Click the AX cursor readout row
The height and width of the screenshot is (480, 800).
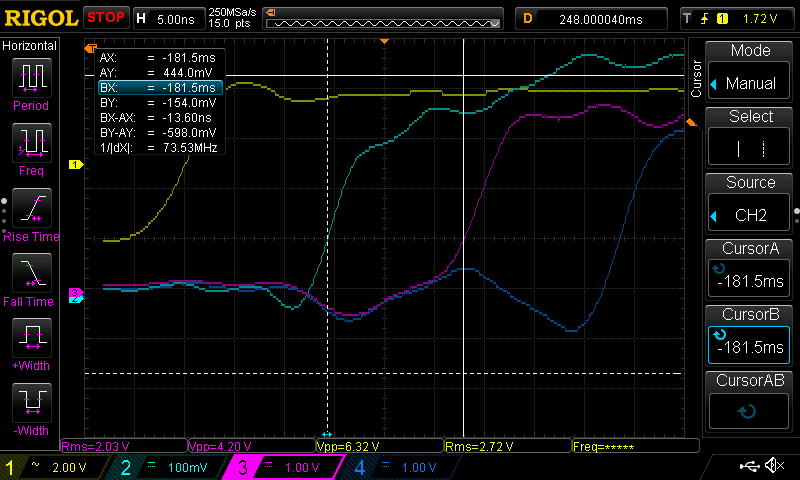pos(158,58)
